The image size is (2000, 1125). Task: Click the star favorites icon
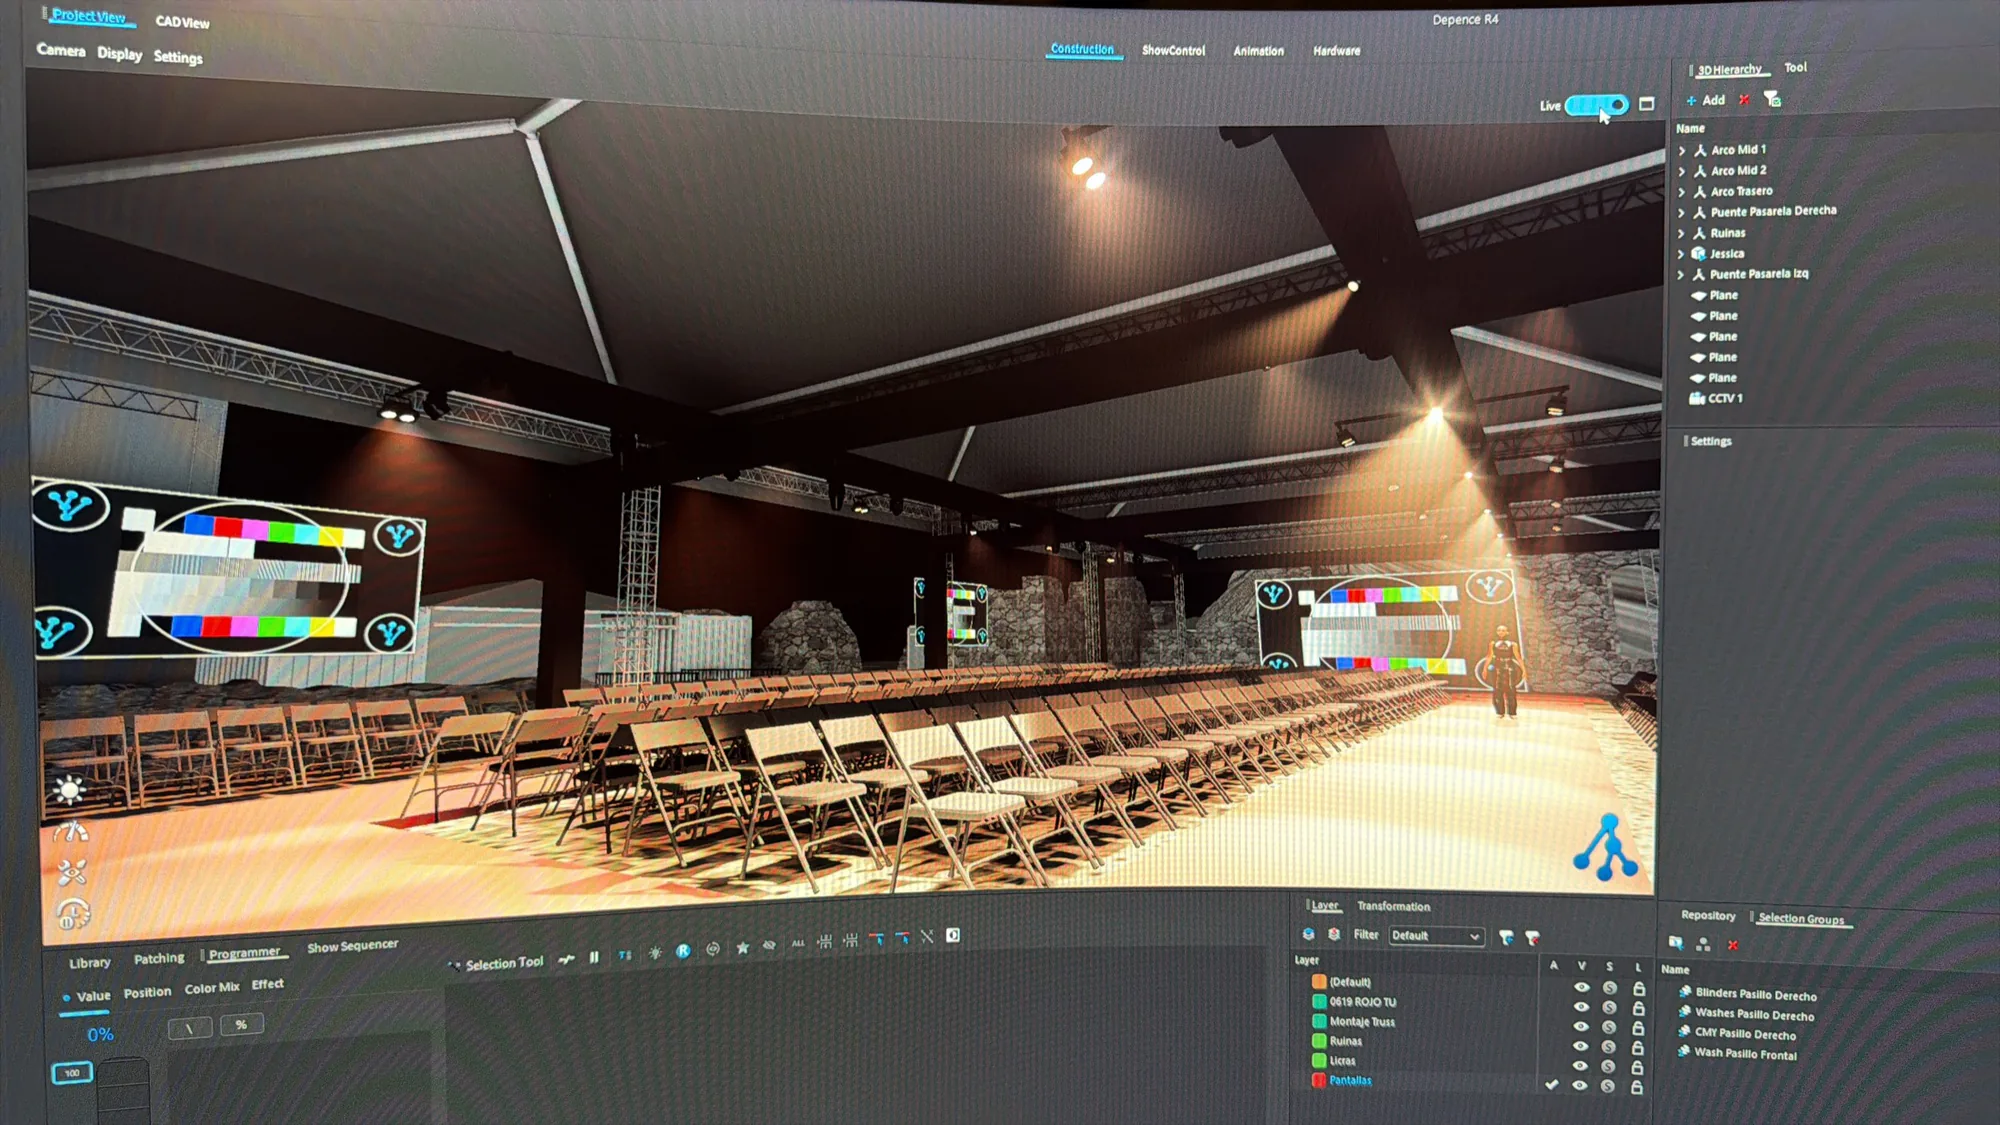742,947
